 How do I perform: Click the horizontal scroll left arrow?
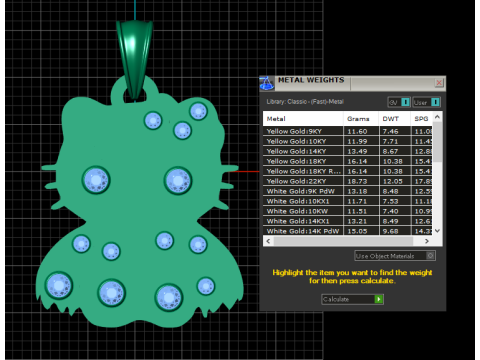(x=268, y=241)
